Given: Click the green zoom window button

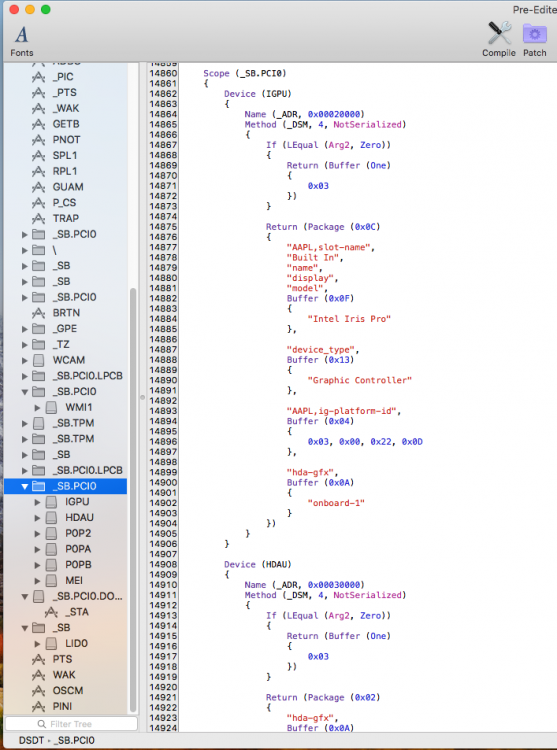Looking at the screenshot, I should click(x=45, y=10).
